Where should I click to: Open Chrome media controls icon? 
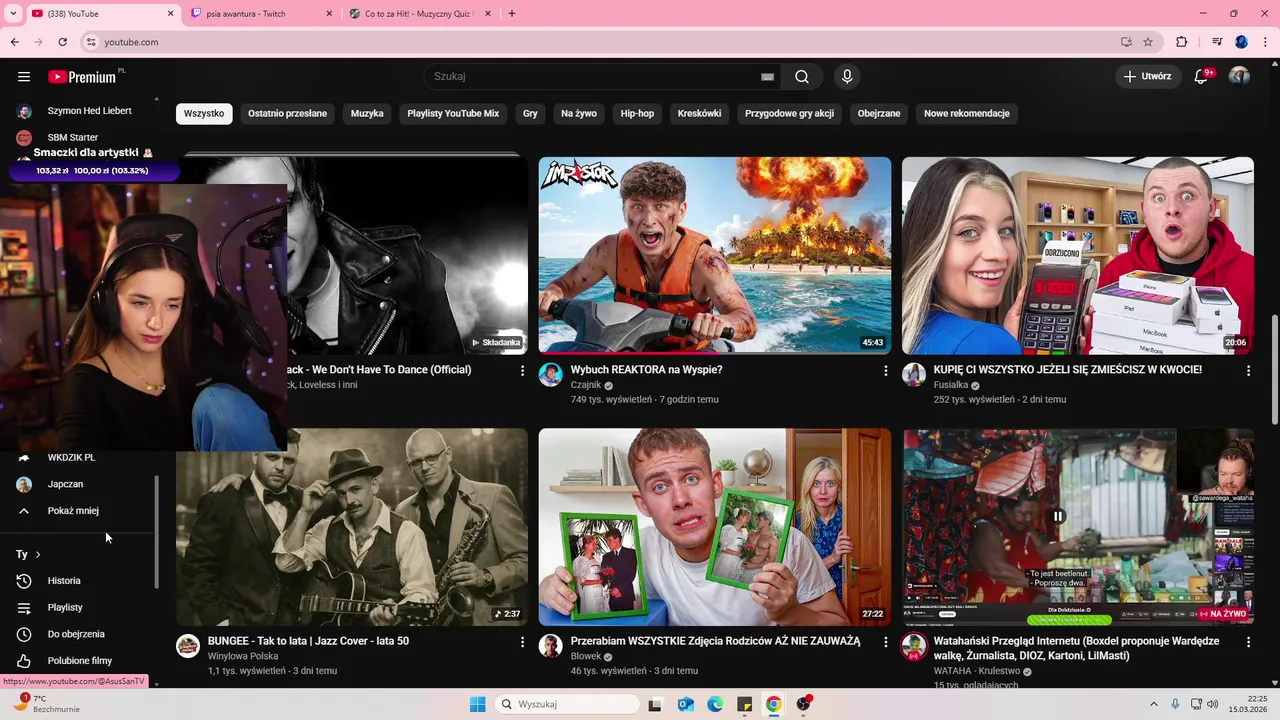coord(1217,42)
